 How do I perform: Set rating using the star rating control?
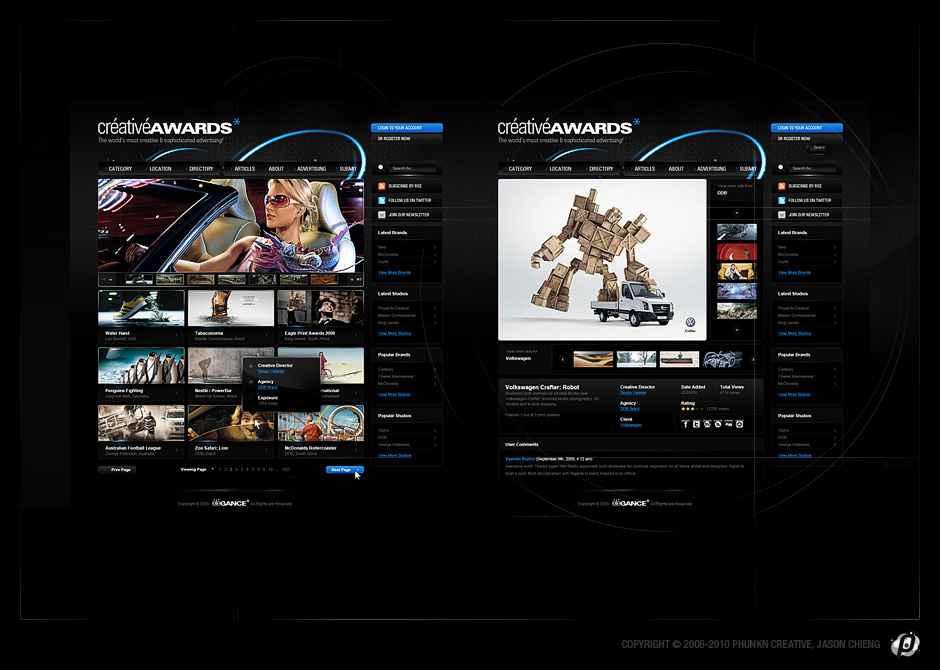point(691,408)
